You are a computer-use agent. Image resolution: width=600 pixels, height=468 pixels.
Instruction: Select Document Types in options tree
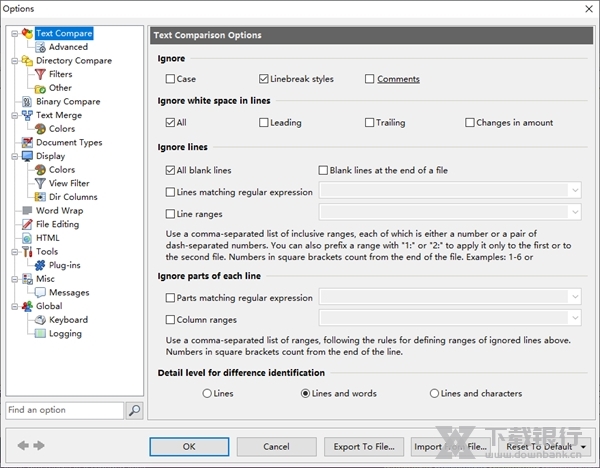(x=68, y=143)
